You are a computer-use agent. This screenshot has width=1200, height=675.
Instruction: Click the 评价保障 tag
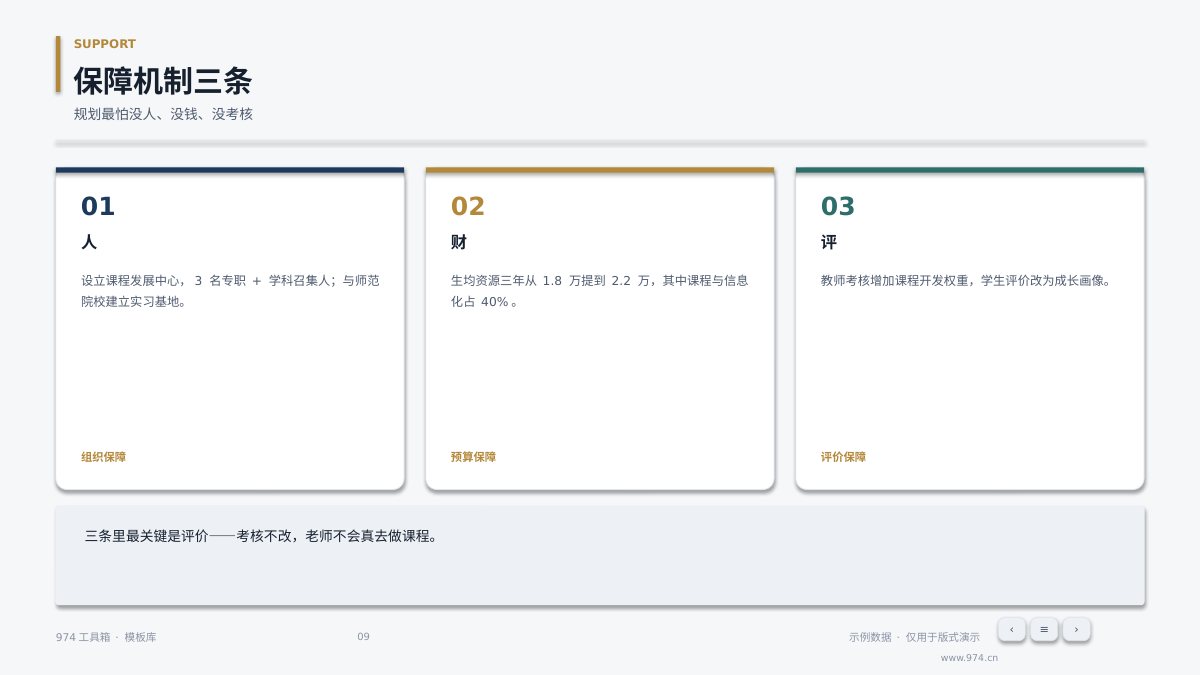click(844, 457)
